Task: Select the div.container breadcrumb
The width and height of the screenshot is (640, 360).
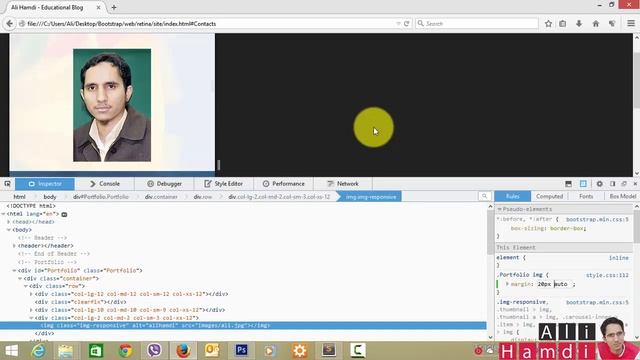Action: 161,197
